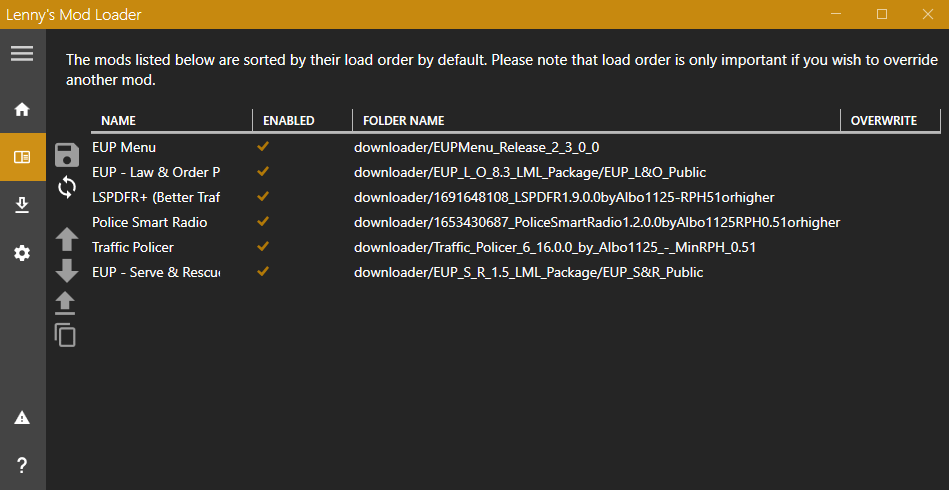Move selected mod up one position

pyautogui.click(x=66, y=238)
